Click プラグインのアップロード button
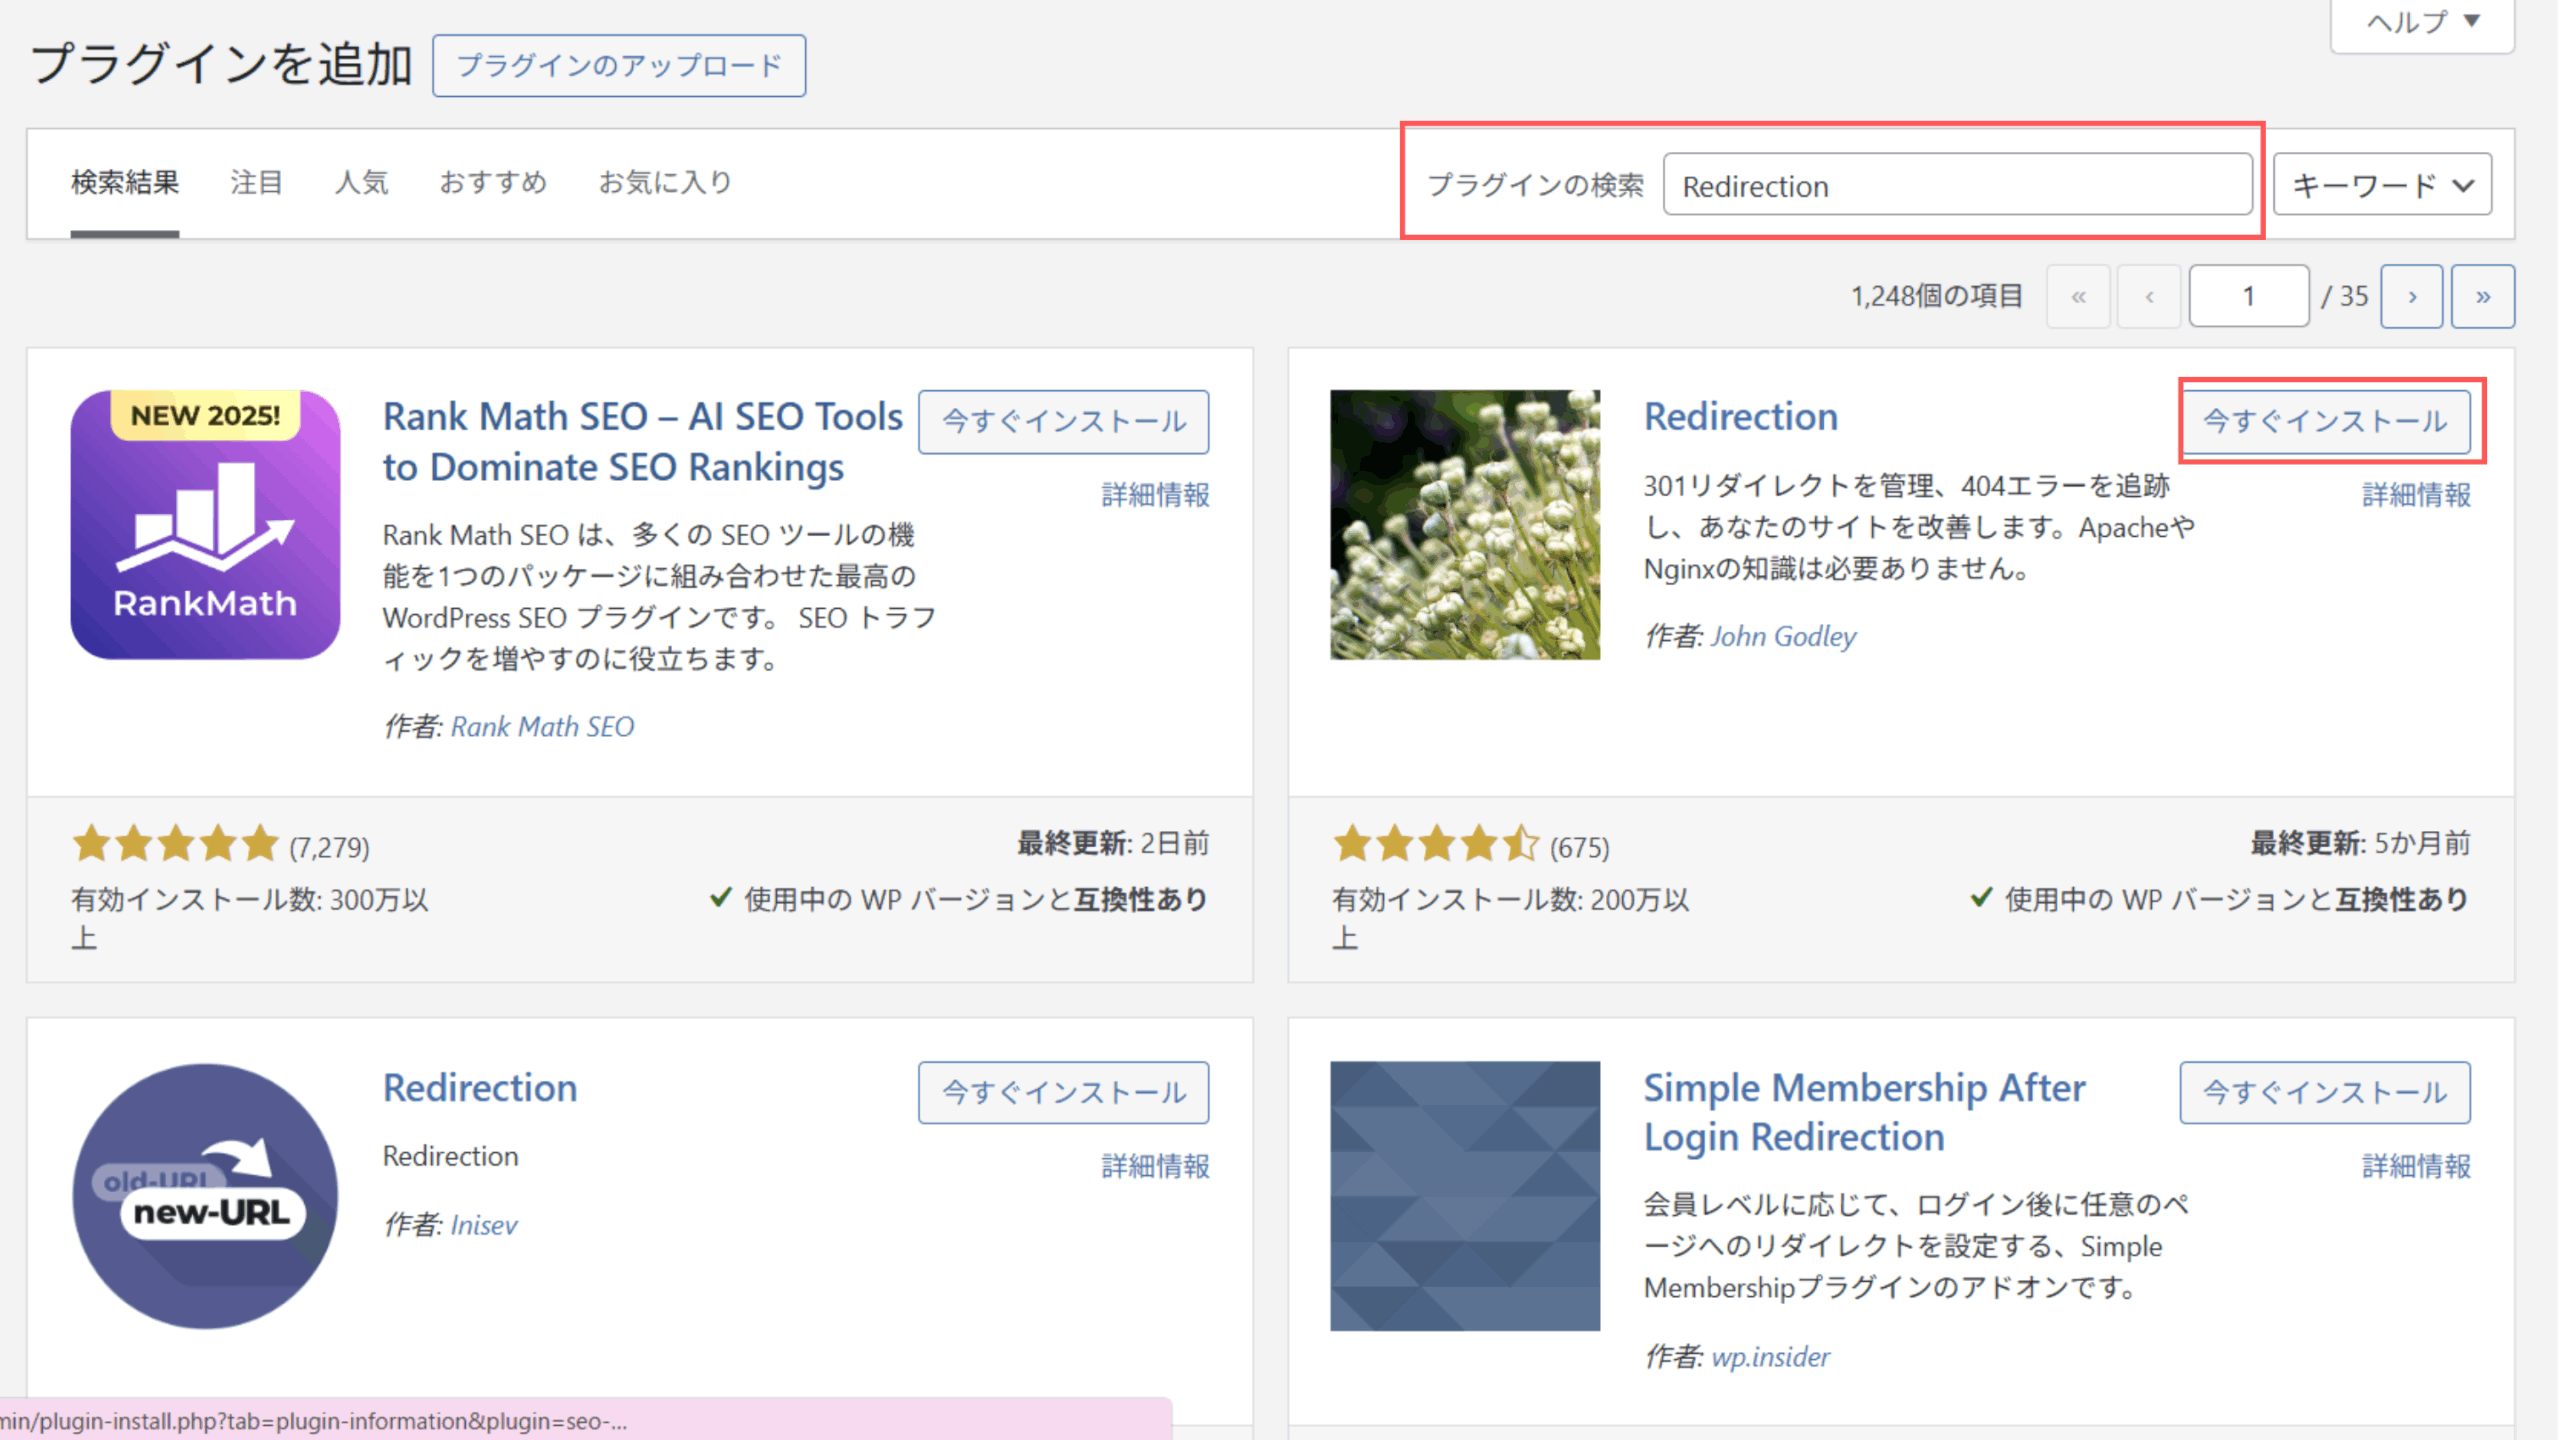Image resolution: width=2560 pixels, height=1440 pixels. 619,66
